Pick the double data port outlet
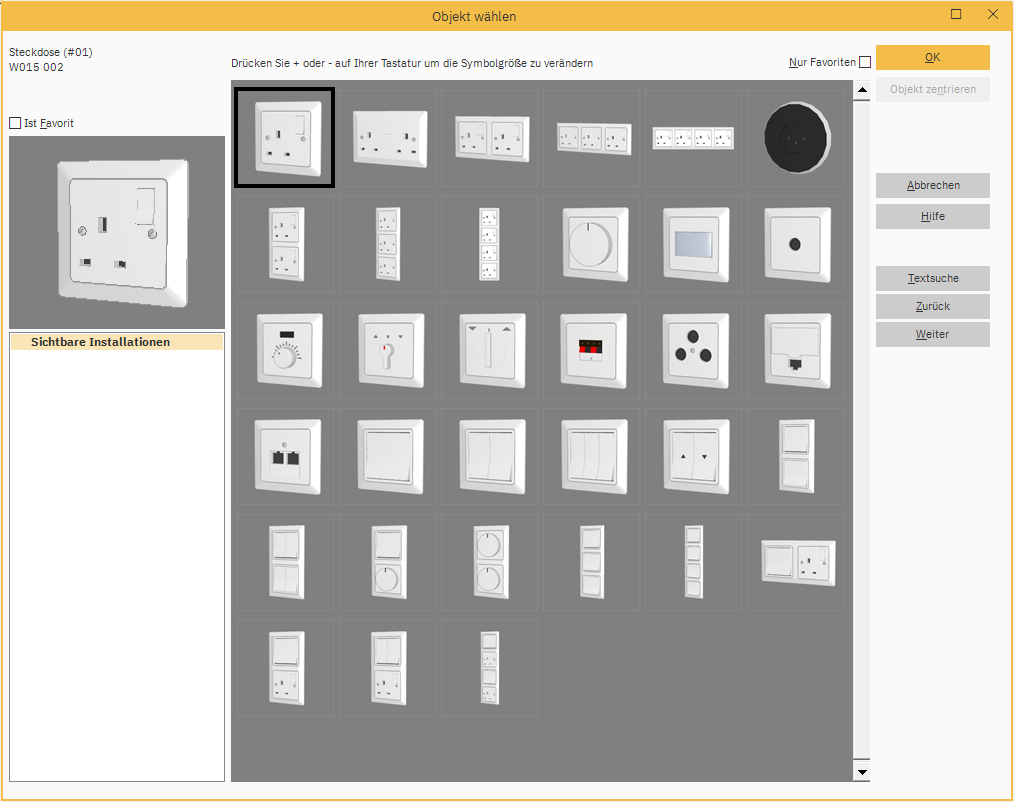Viewport: 1014px width, 802px height. 286,457
